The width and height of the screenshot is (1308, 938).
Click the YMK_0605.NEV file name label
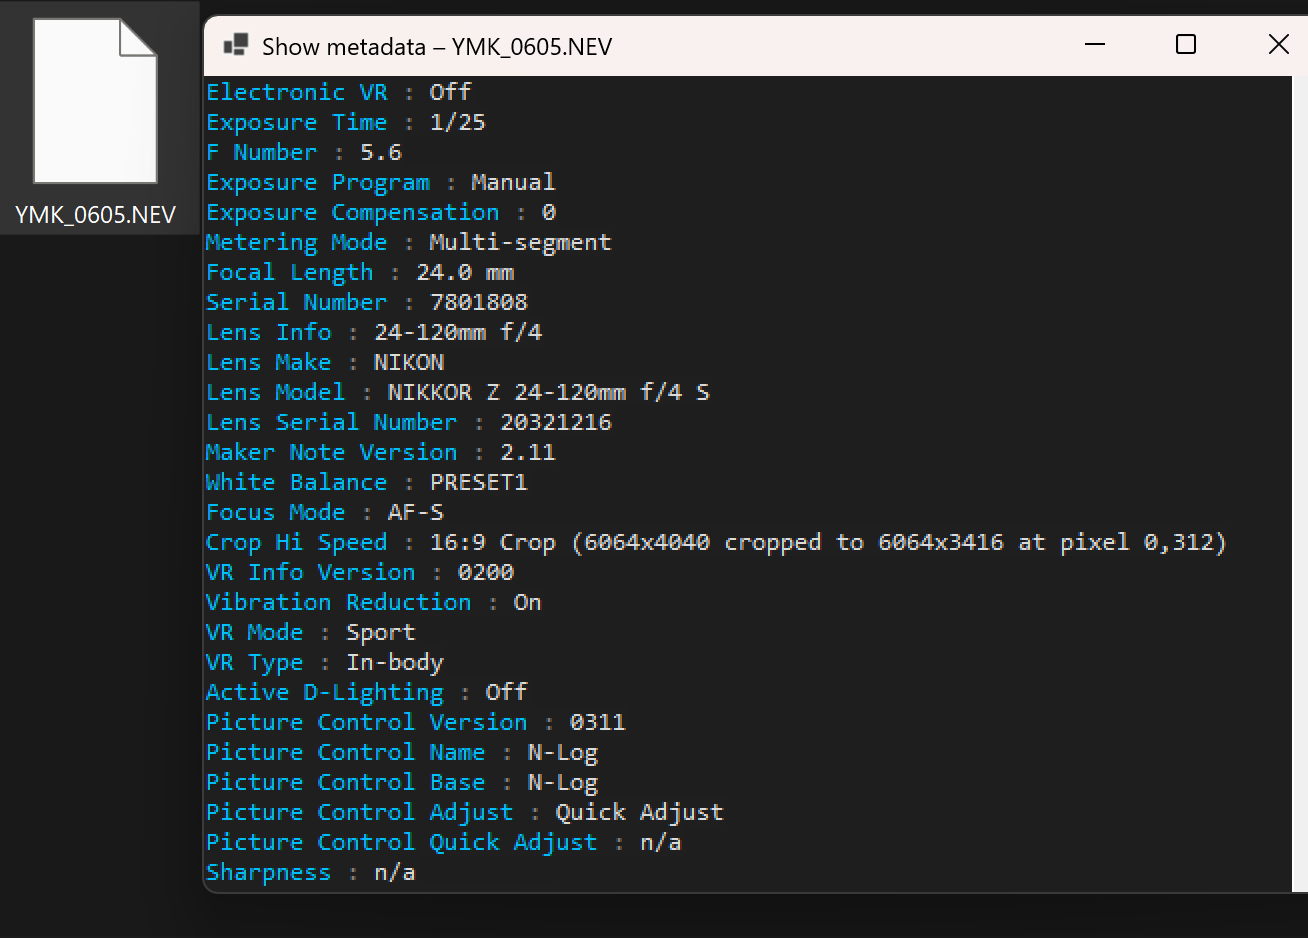point(95,215)
